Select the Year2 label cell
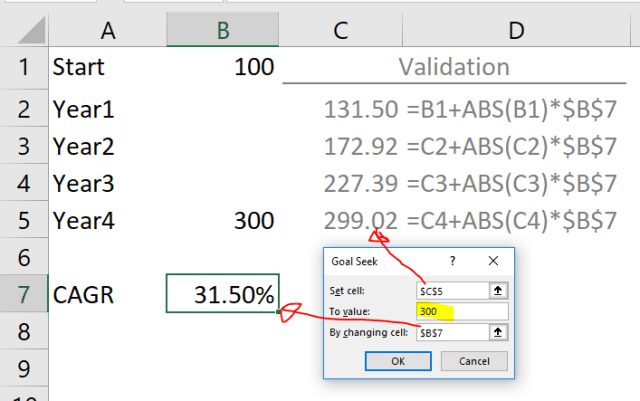The width and height of the screenshot is (640, 401). (108, 146)
